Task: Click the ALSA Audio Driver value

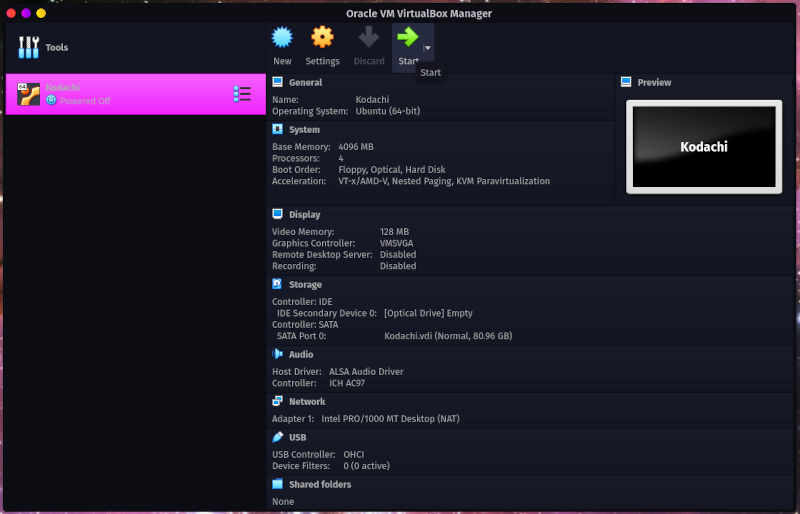Action: [x=366, y=371]
